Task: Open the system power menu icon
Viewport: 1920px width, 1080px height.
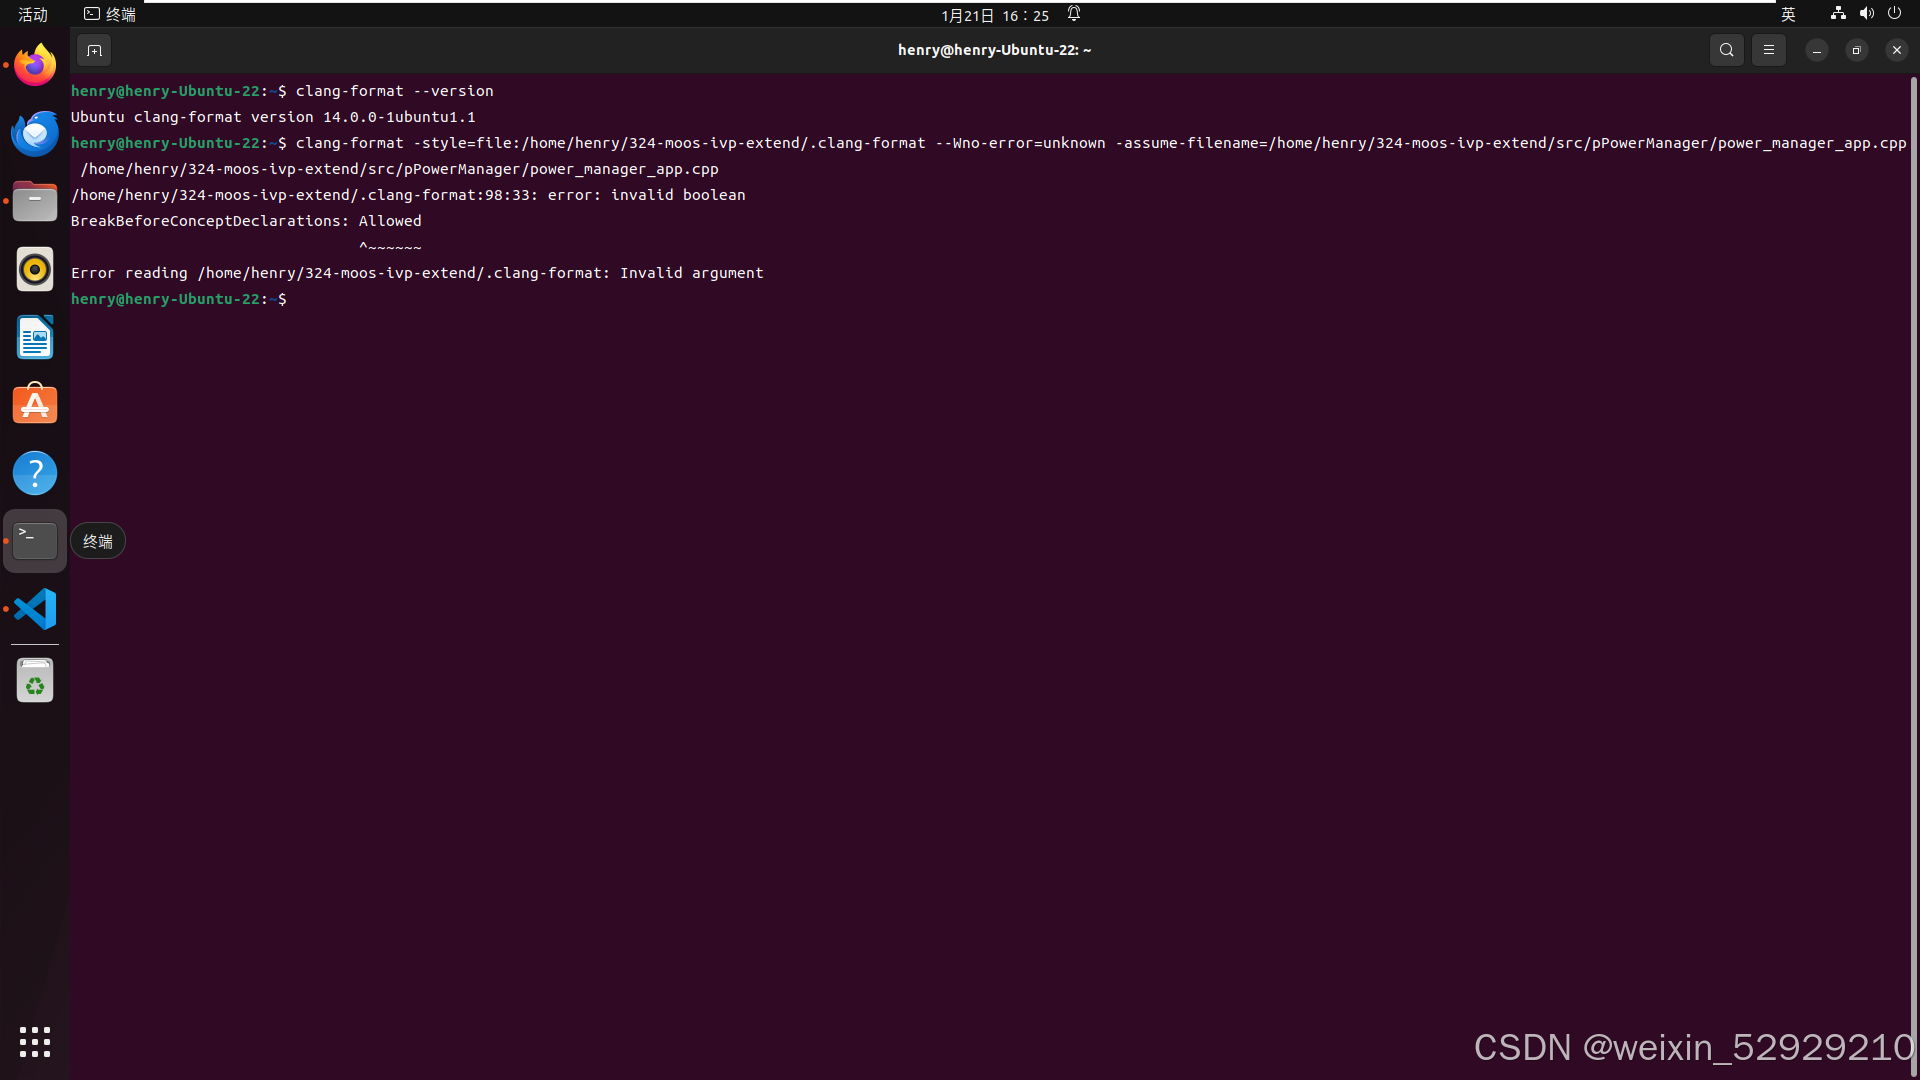Action: coord(1895,14)
